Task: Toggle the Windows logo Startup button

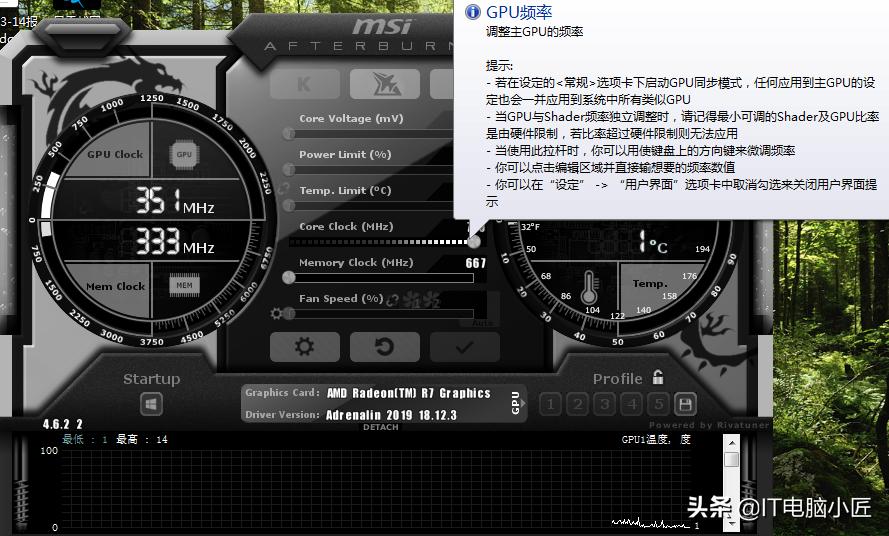Action: (151, 404)
